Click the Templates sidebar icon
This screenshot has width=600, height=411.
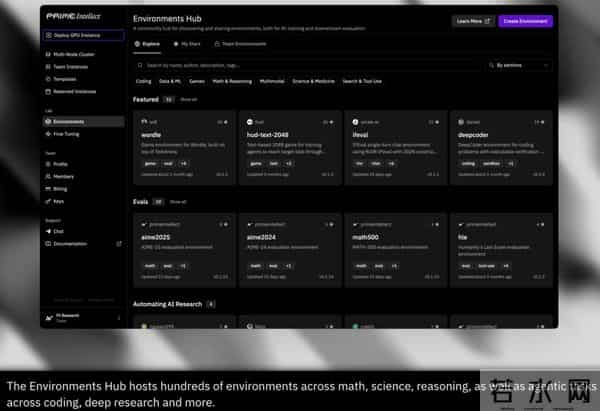pos(48,78)
